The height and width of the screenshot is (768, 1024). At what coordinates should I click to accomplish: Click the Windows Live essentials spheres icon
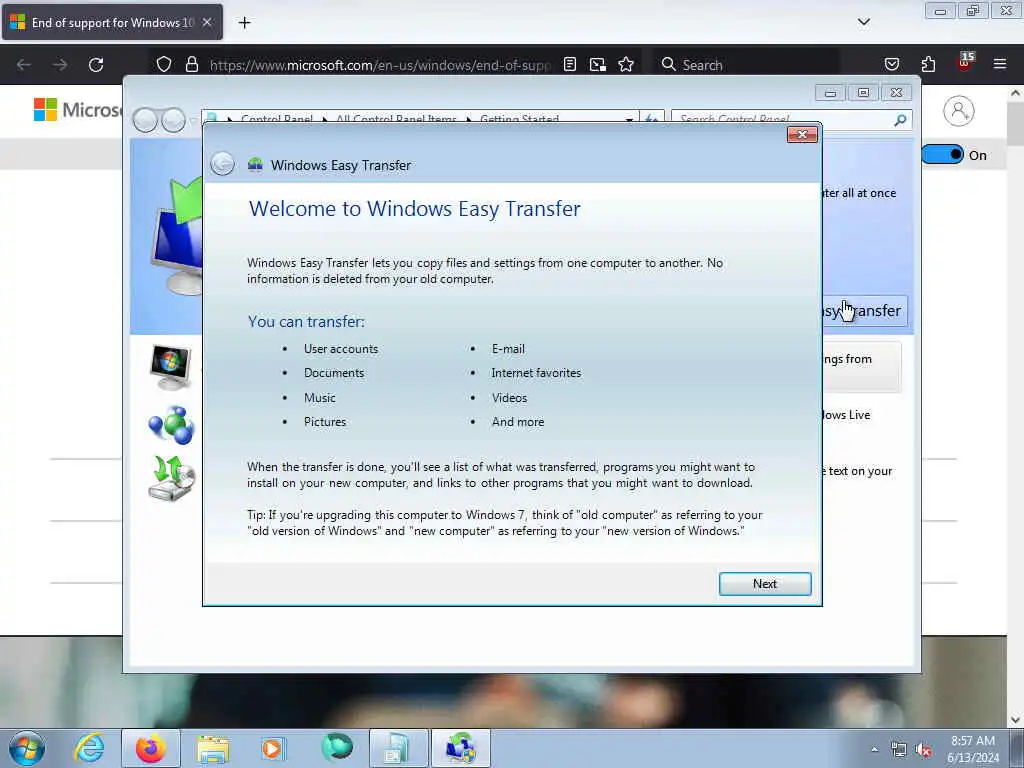click(171, 425)
